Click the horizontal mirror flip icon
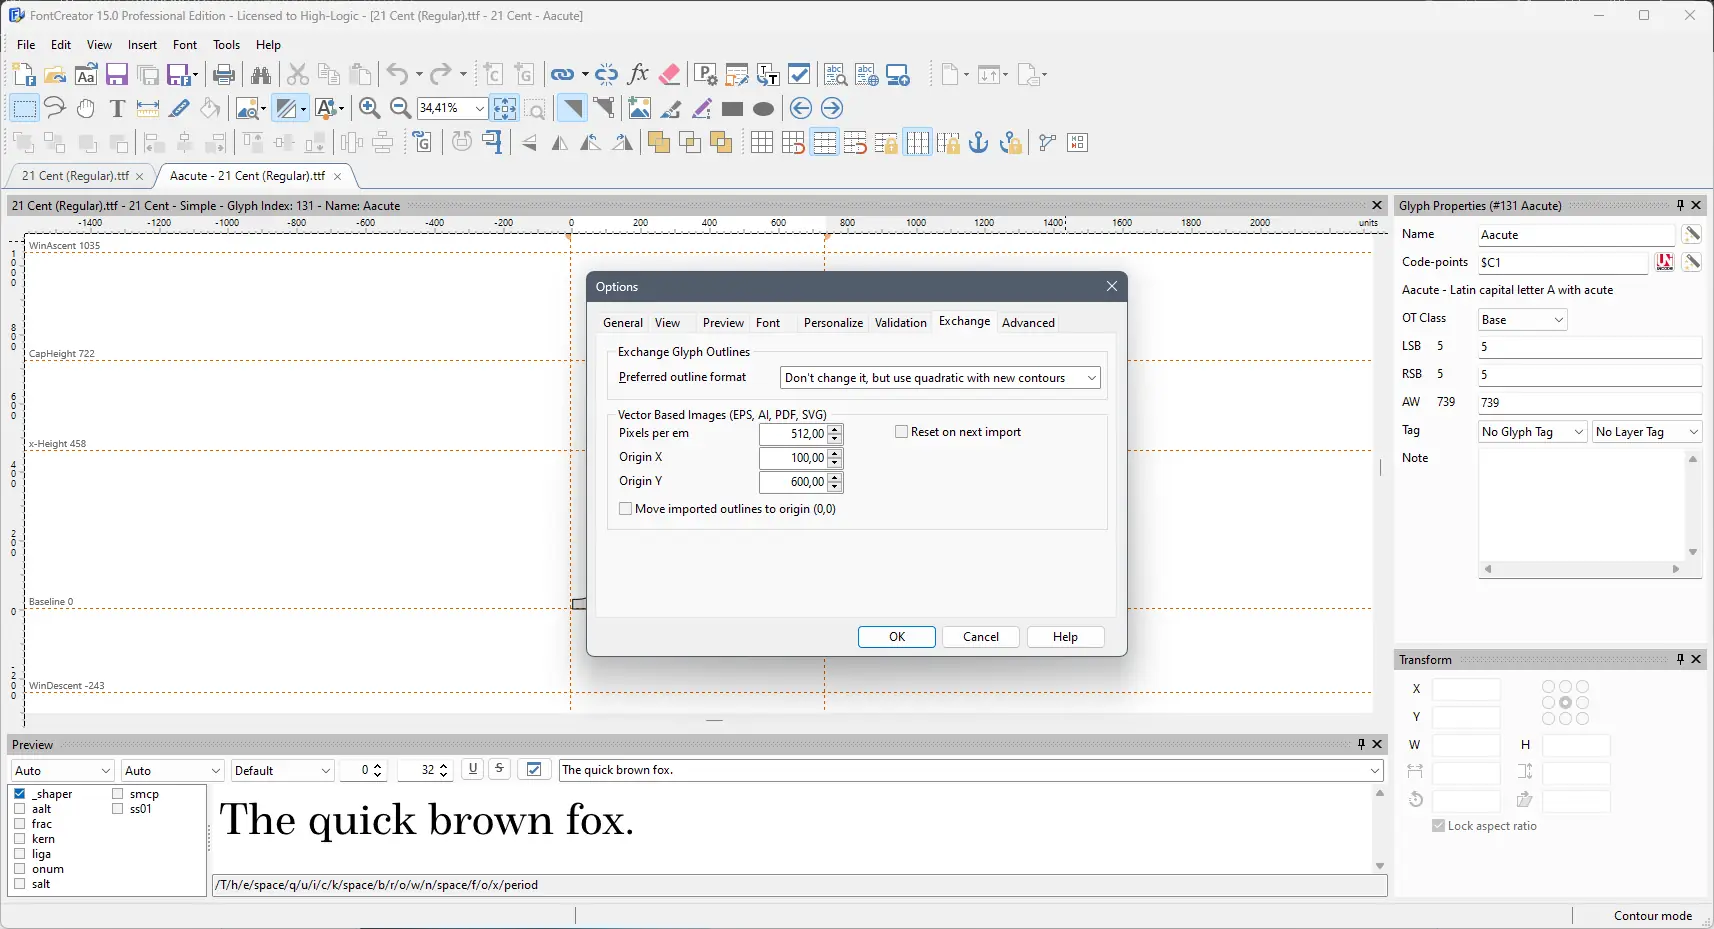1714x929 pixels. point(560,143)
